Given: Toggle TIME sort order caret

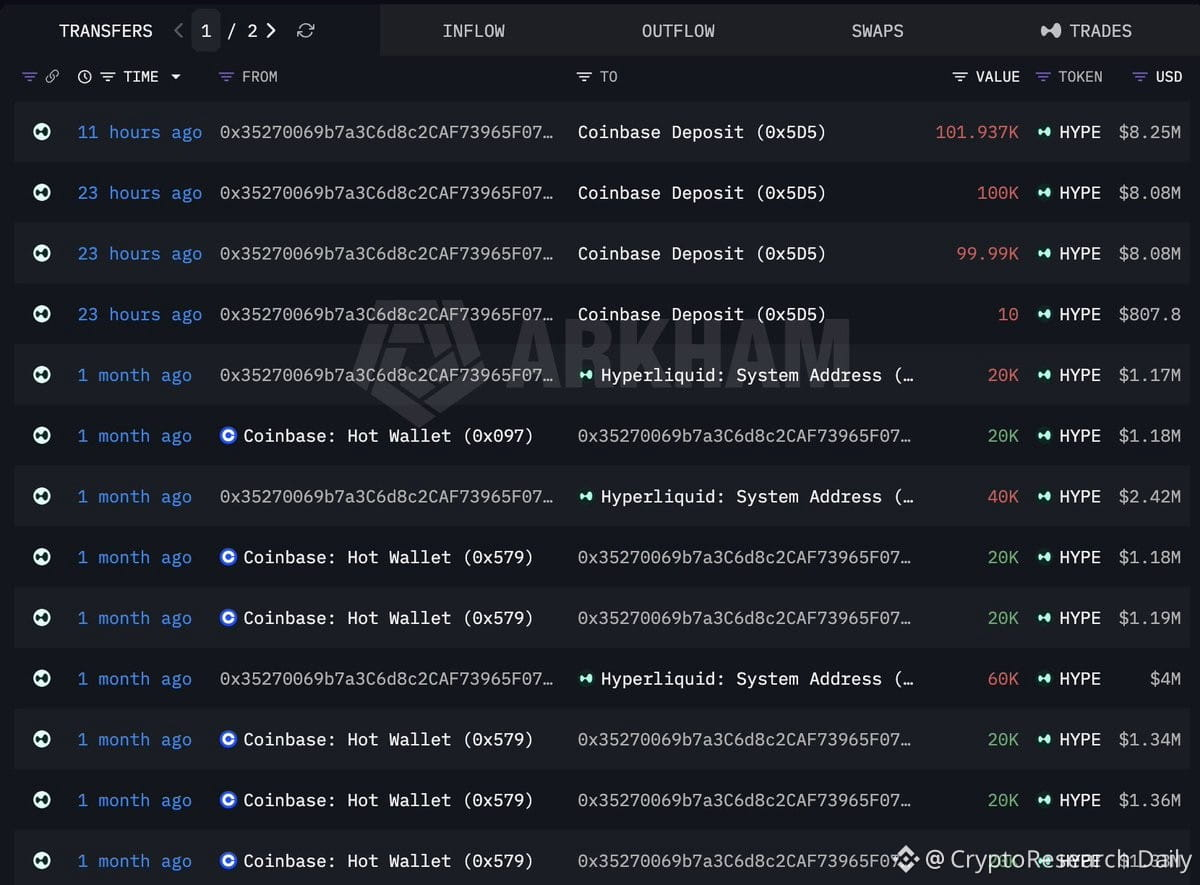Looking at the screenshot, I should click(x=176, y=77).
